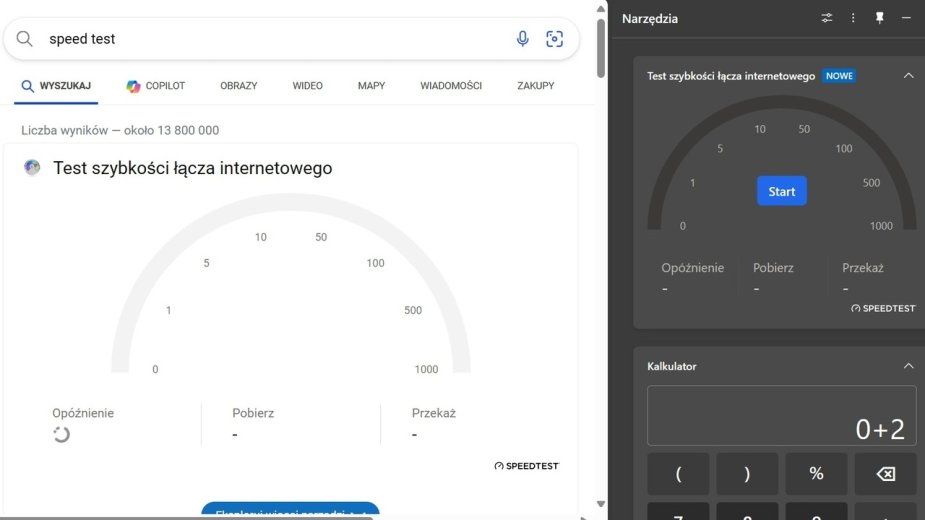
Task: Open the WIADOMOŚCI tab
Action: 451,86
